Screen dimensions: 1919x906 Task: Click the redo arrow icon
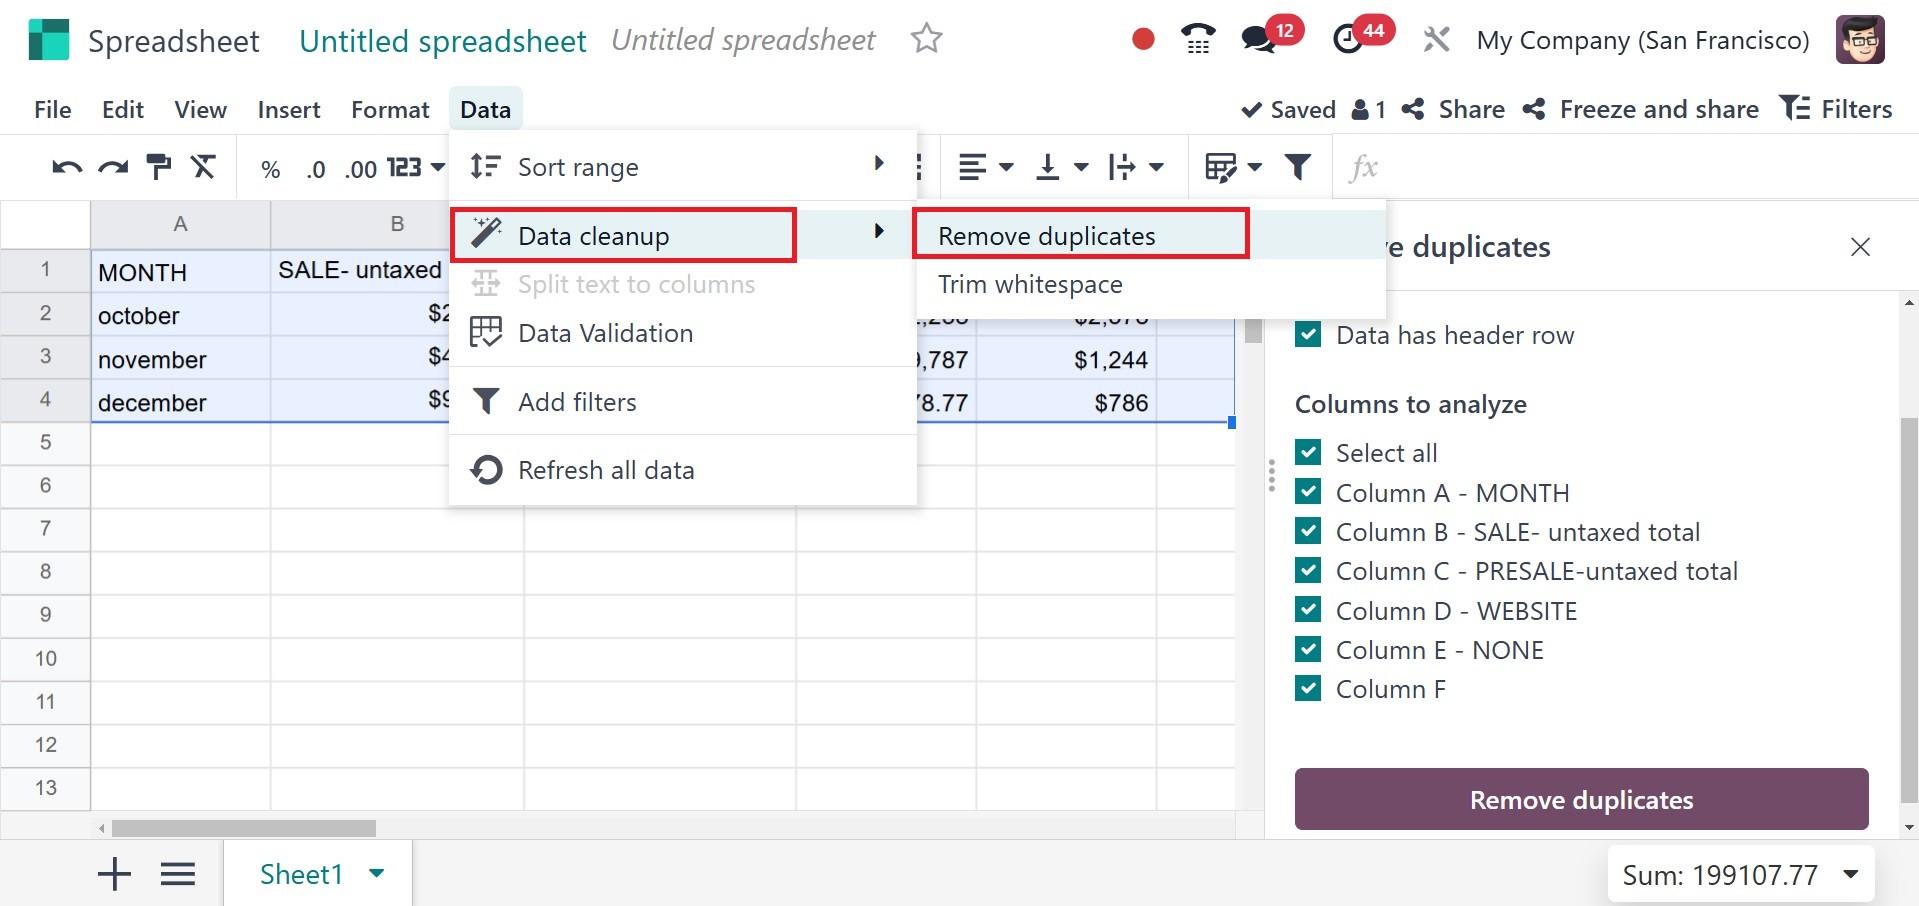point(113,168)
